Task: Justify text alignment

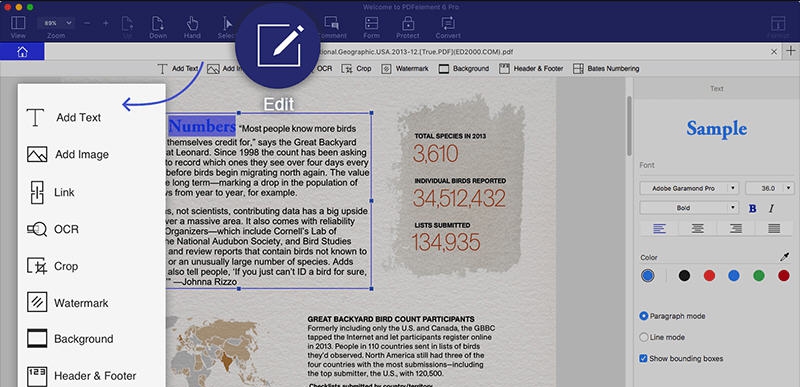Action: point(774,228)
